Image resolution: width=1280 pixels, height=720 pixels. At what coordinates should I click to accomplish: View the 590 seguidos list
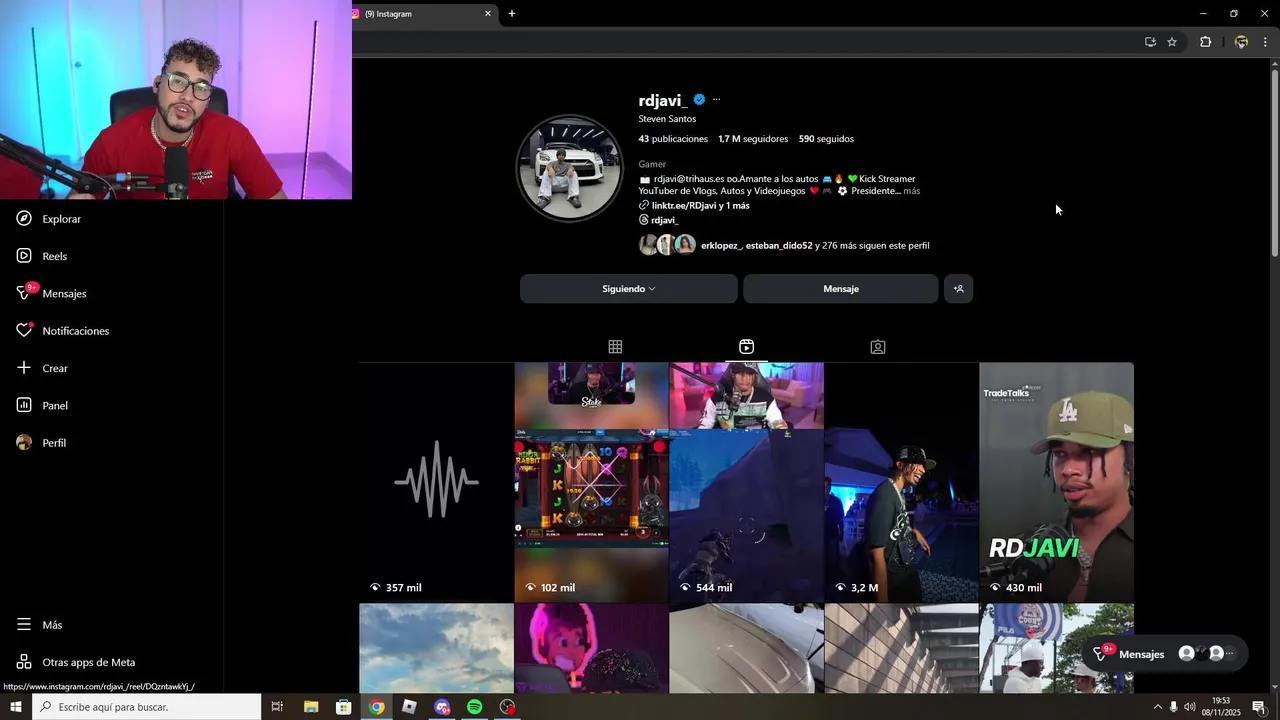pos(826,139)
